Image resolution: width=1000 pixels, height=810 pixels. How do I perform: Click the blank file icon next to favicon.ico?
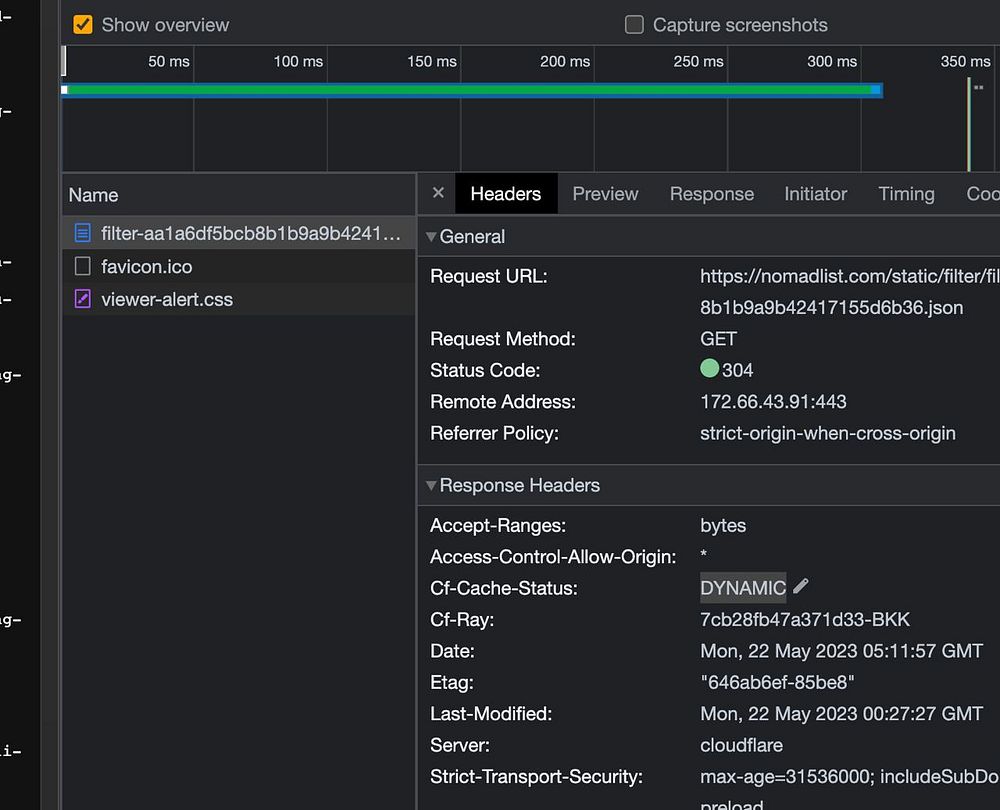click(83, 267)
